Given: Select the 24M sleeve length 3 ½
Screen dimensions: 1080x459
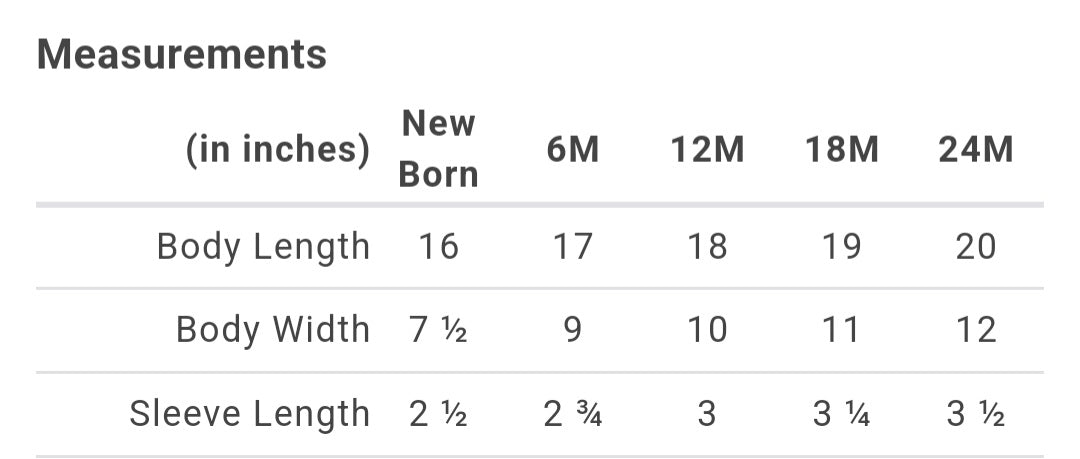Looking at the screenshot, I should (975, 413).
